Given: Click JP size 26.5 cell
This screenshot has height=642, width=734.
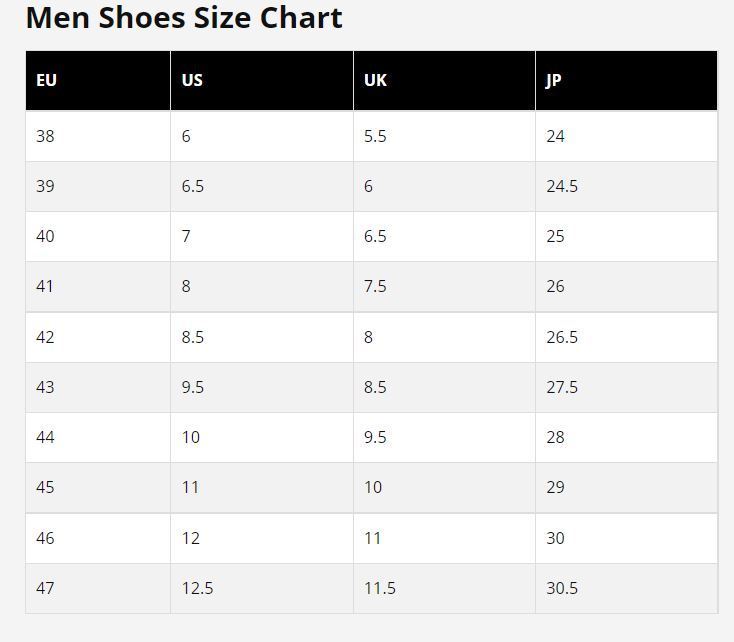Looking at the screenshot, I should point(626,337).
